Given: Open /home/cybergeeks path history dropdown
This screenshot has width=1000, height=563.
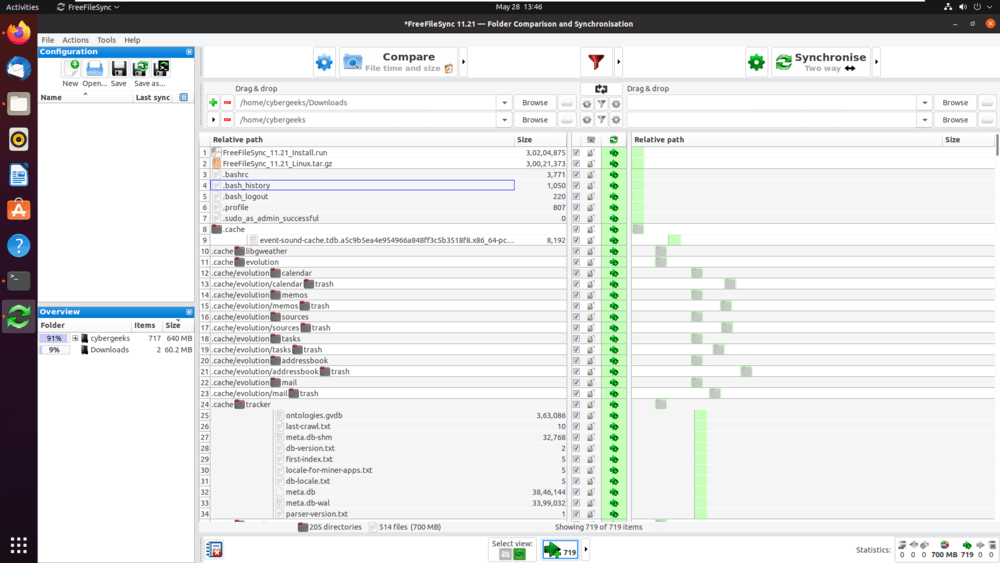Looking at the screenshot, I should pyautogui.click(x=504, y=120).
